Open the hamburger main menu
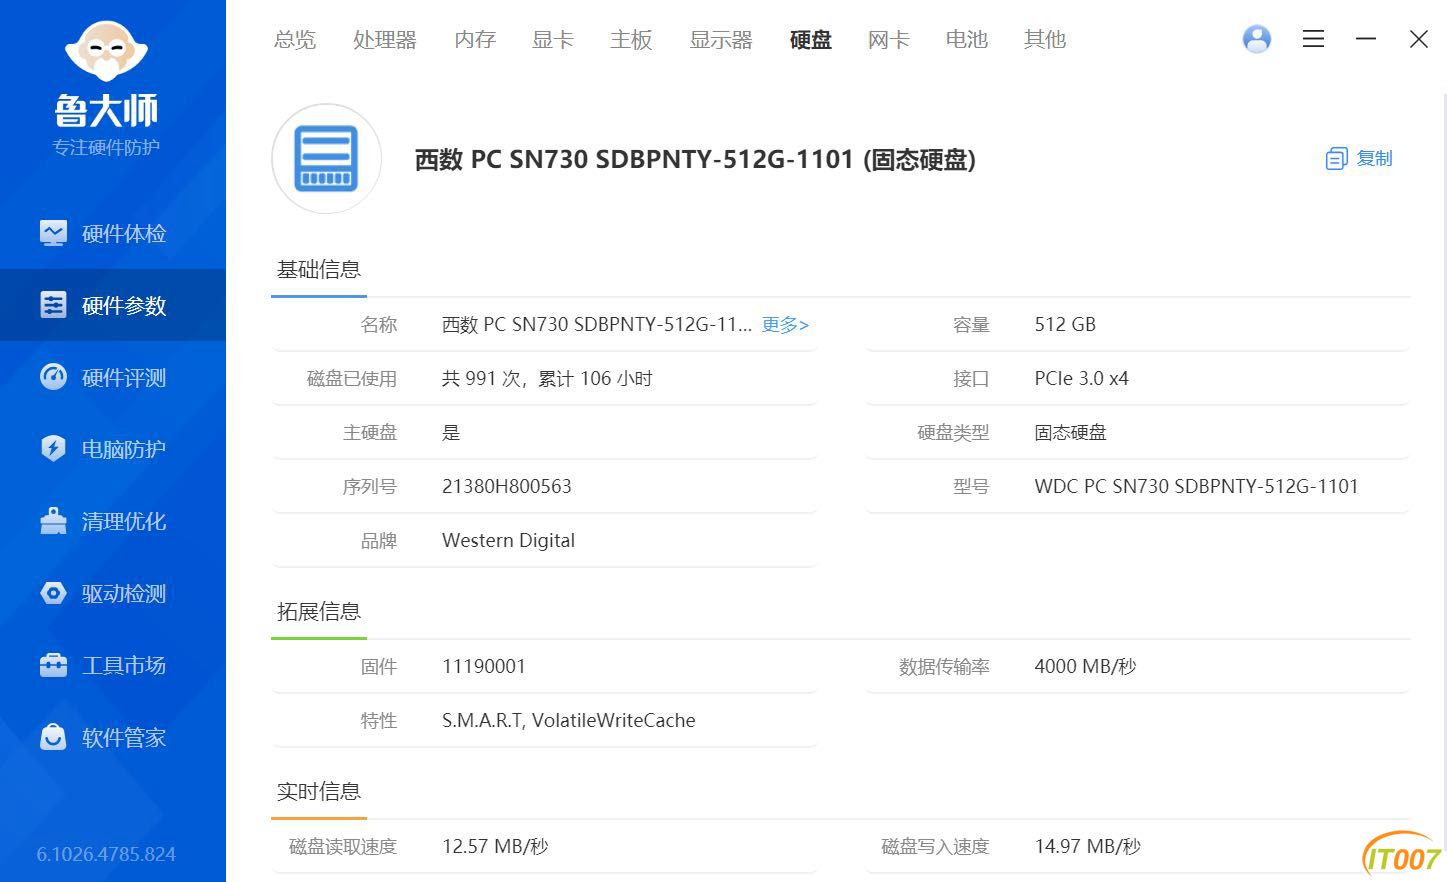1447x882 pixels. [x=1313, y=39]
